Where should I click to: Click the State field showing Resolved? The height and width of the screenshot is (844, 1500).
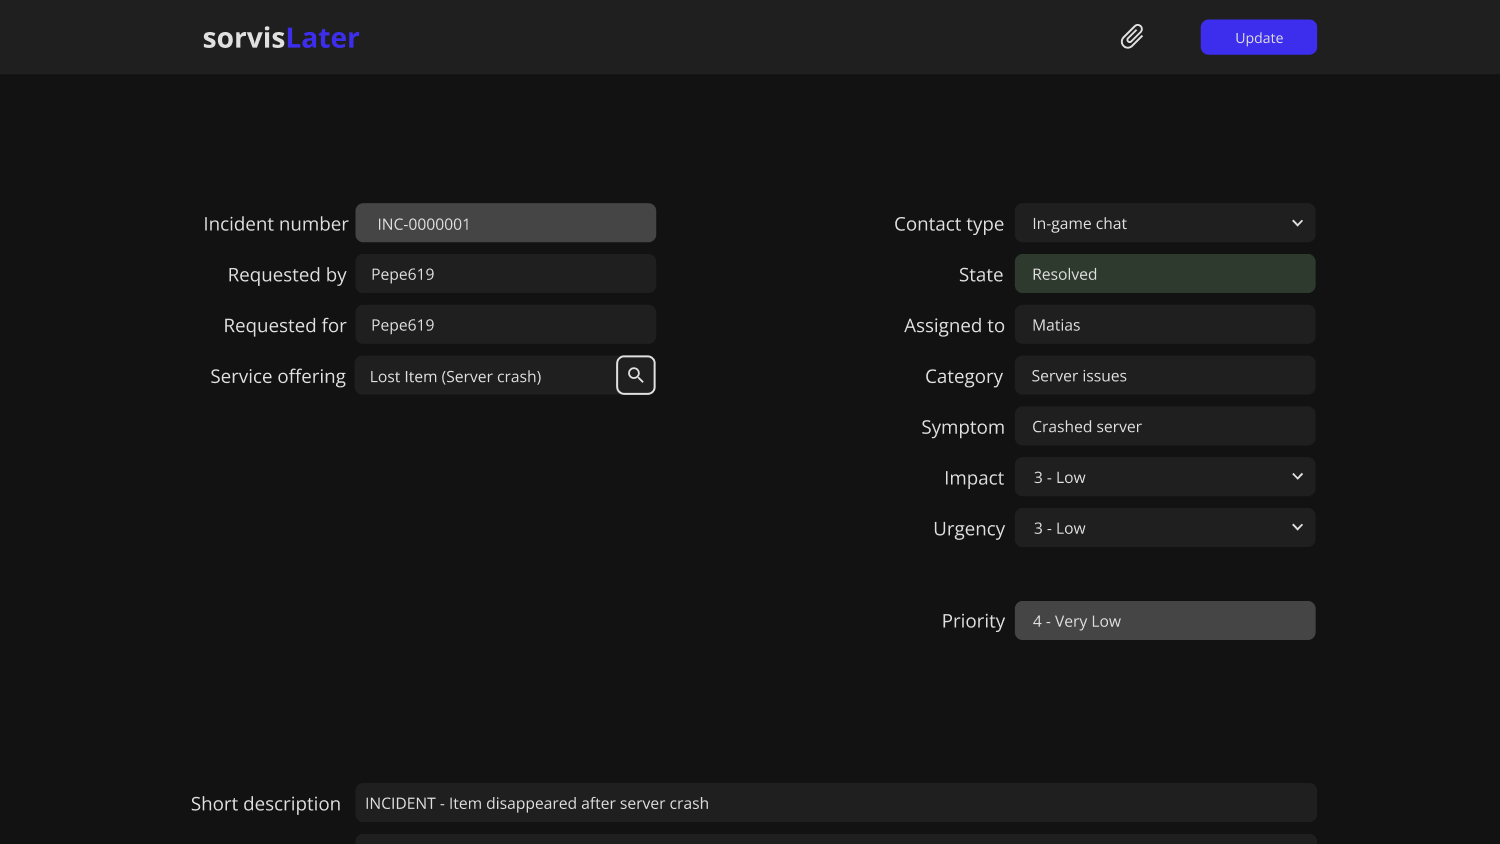[1165, 274]
